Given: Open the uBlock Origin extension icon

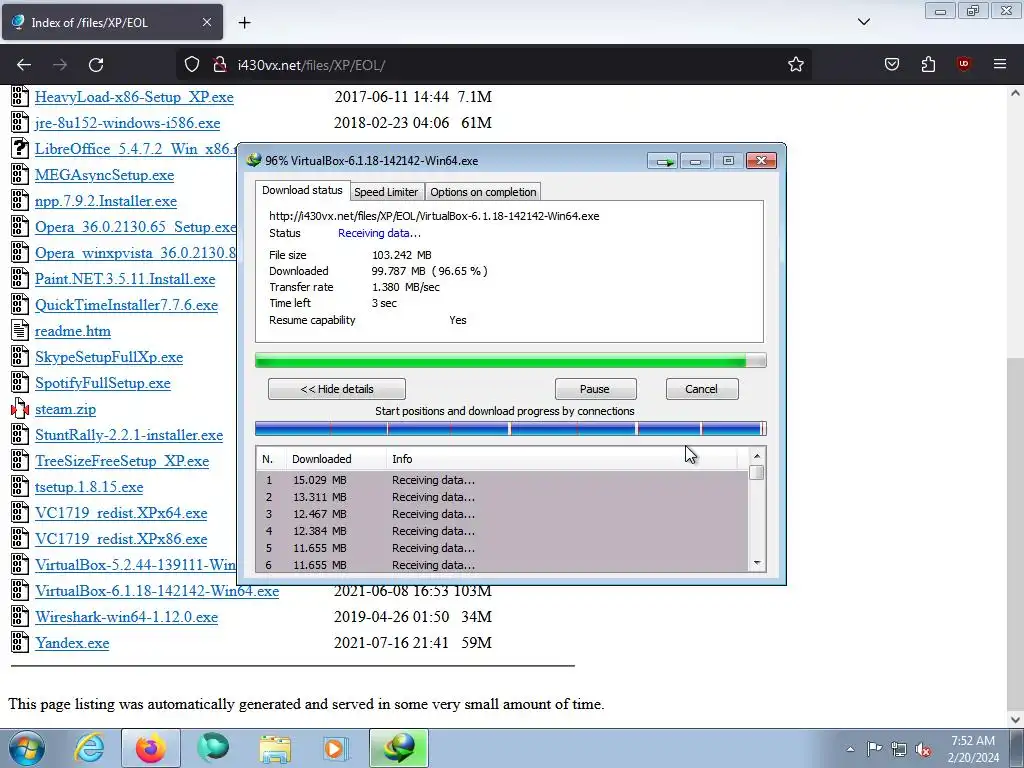Looking at the screenshot, I should (963, 64).
